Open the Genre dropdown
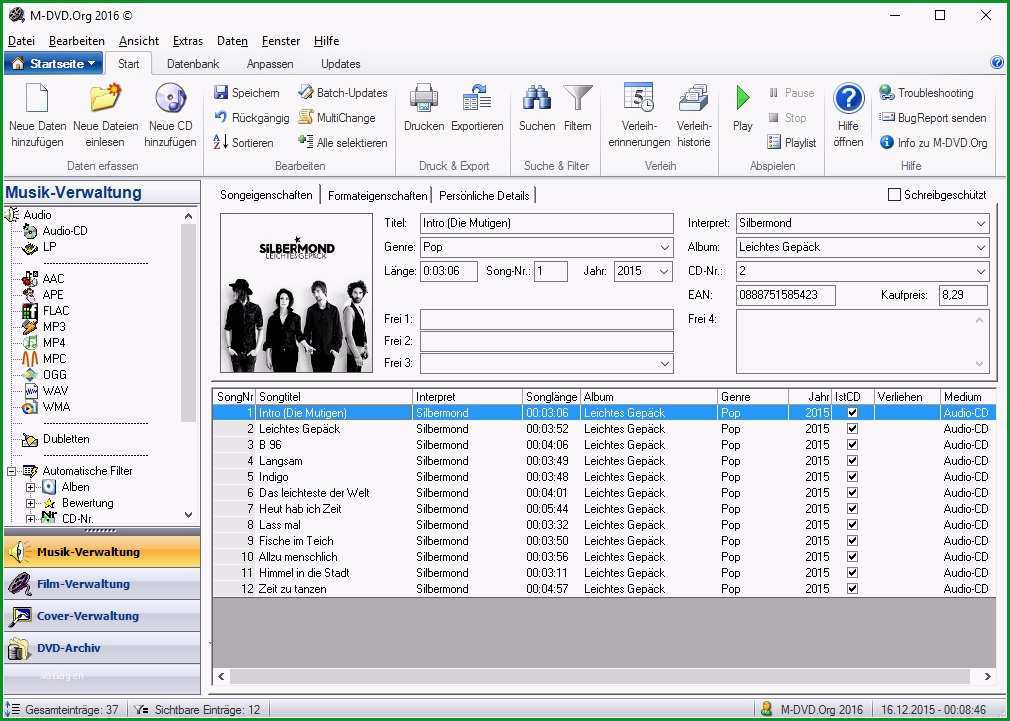The height and width of the screenshot is (721, 1010). click(x=665, y=247)
